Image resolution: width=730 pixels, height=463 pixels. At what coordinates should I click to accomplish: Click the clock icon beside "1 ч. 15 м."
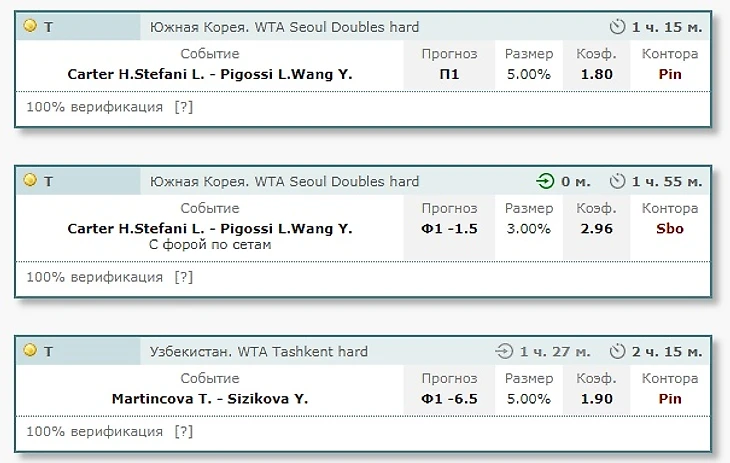coord(617,27)
